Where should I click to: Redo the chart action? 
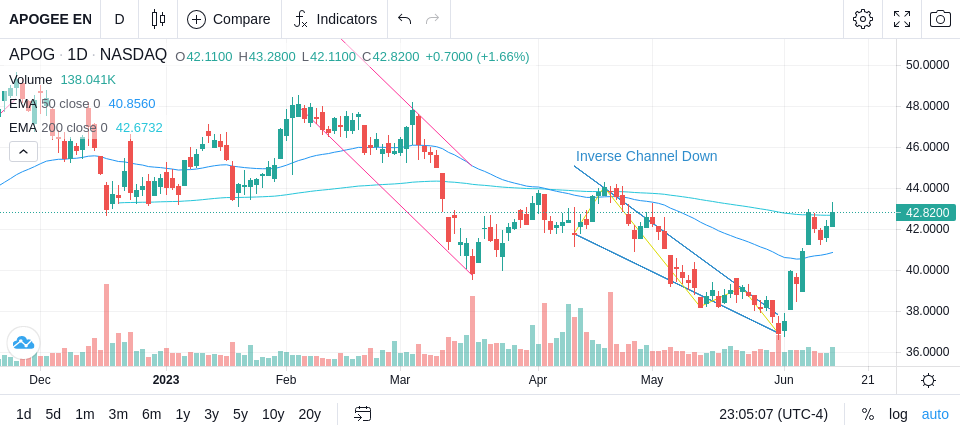(433, 19)
